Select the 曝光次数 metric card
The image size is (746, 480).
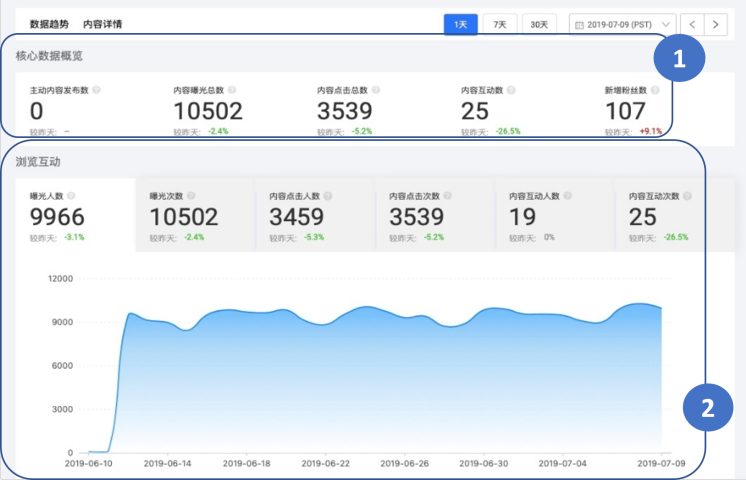(x=194, y=217)
